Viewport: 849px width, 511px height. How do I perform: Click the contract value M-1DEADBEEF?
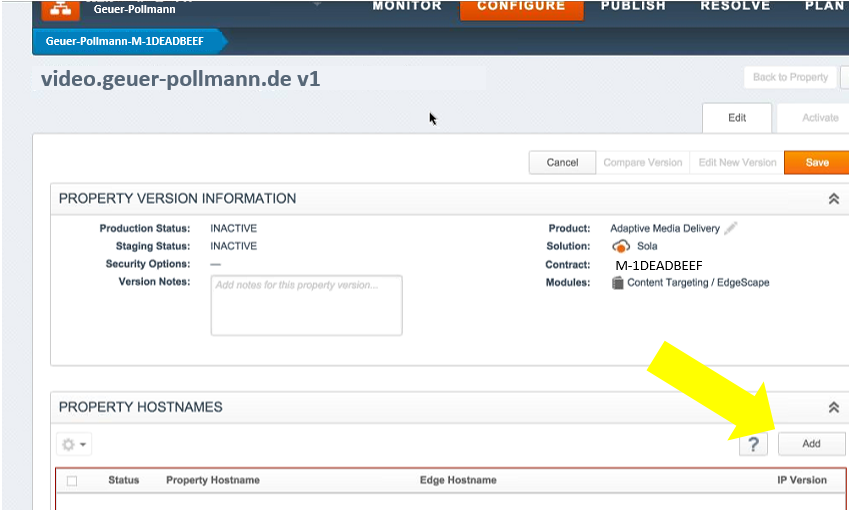tap(658, 265)
